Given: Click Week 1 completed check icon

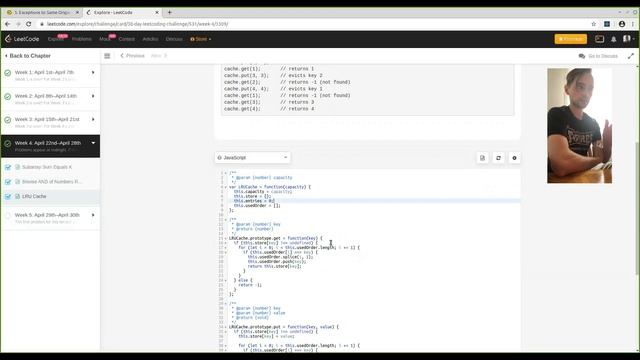Looking at the screenshot, I should [7, 73].
